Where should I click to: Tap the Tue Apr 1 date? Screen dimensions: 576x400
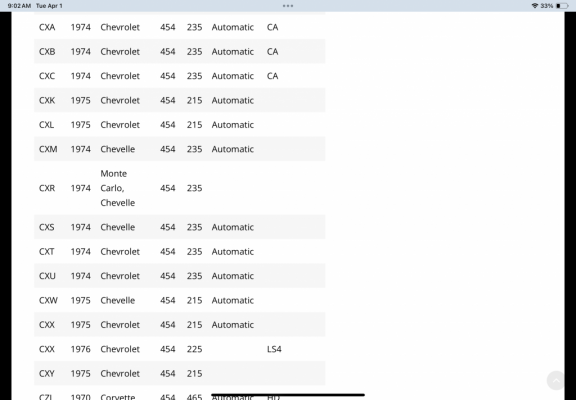[x=49, y=6]
